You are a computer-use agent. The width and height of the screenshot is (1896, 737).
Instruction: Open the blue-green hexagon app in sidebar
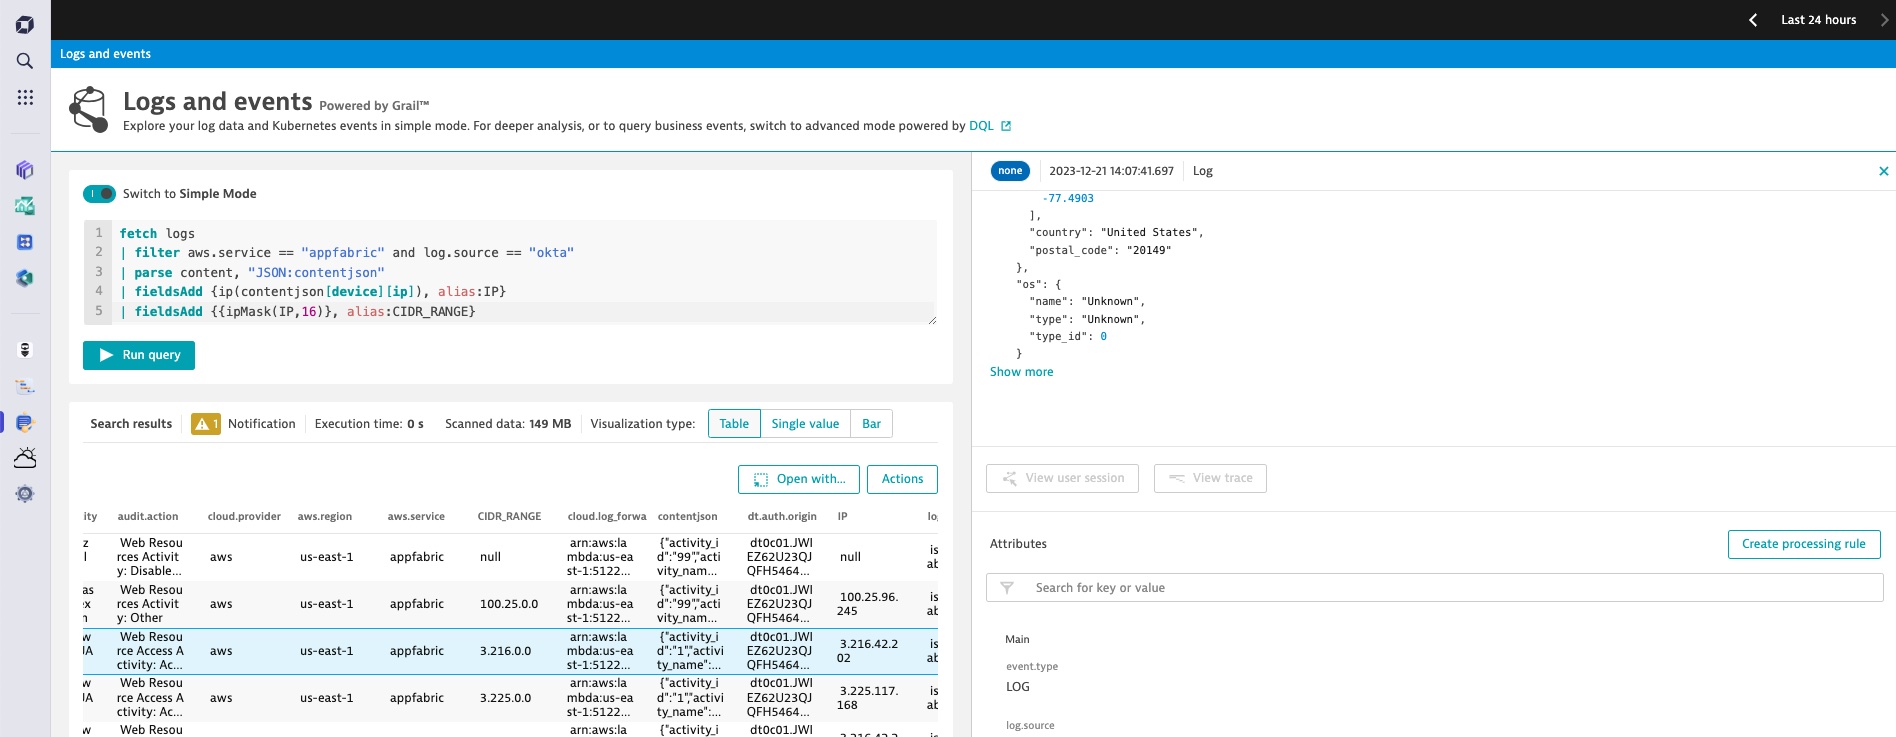pyautogui.click(x=25, y=278)
